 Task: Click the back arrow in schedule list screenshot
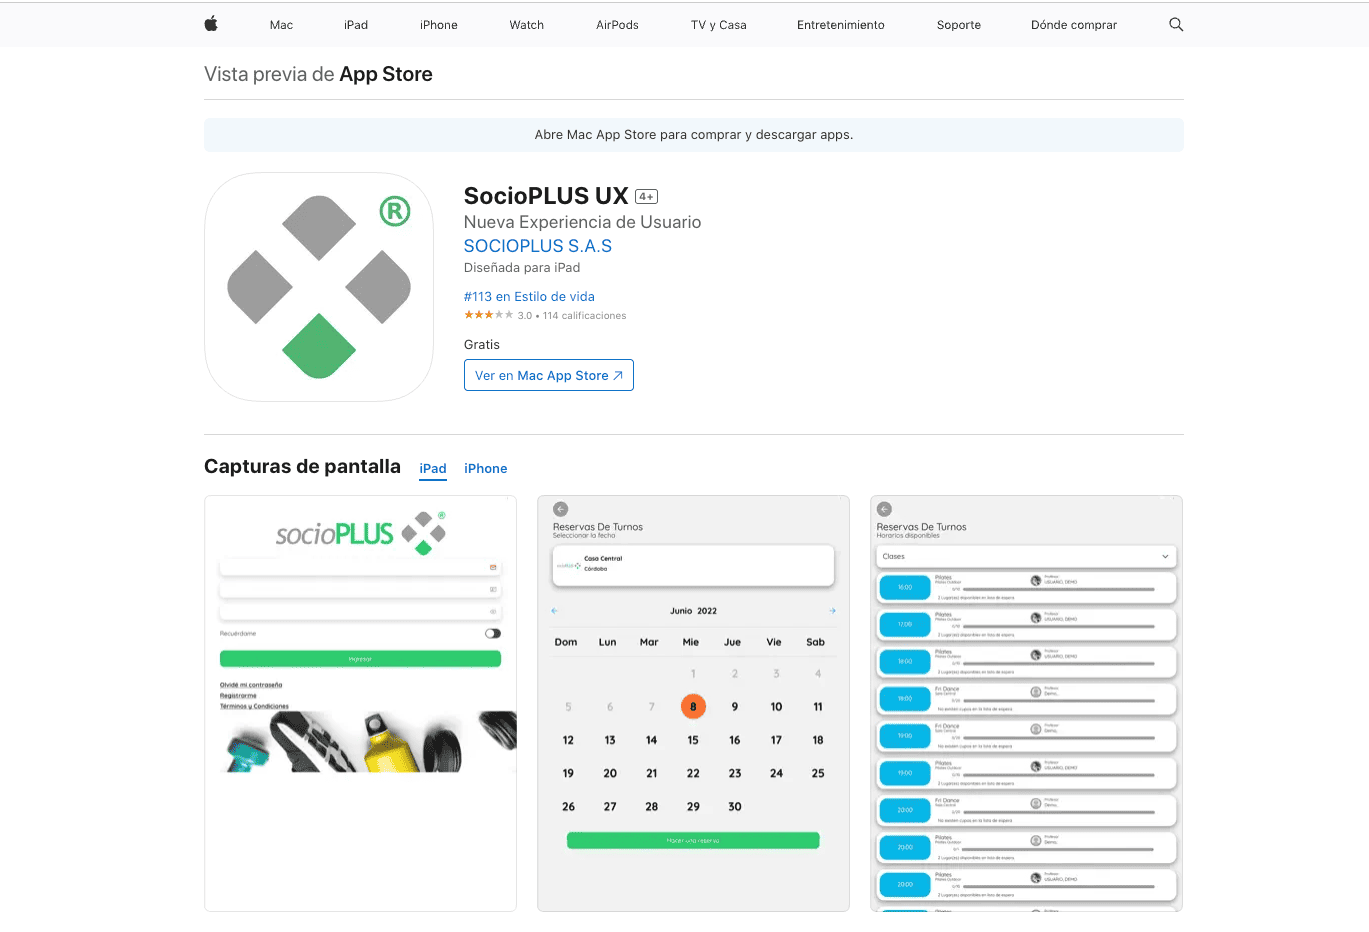click(x=884, y=509)
